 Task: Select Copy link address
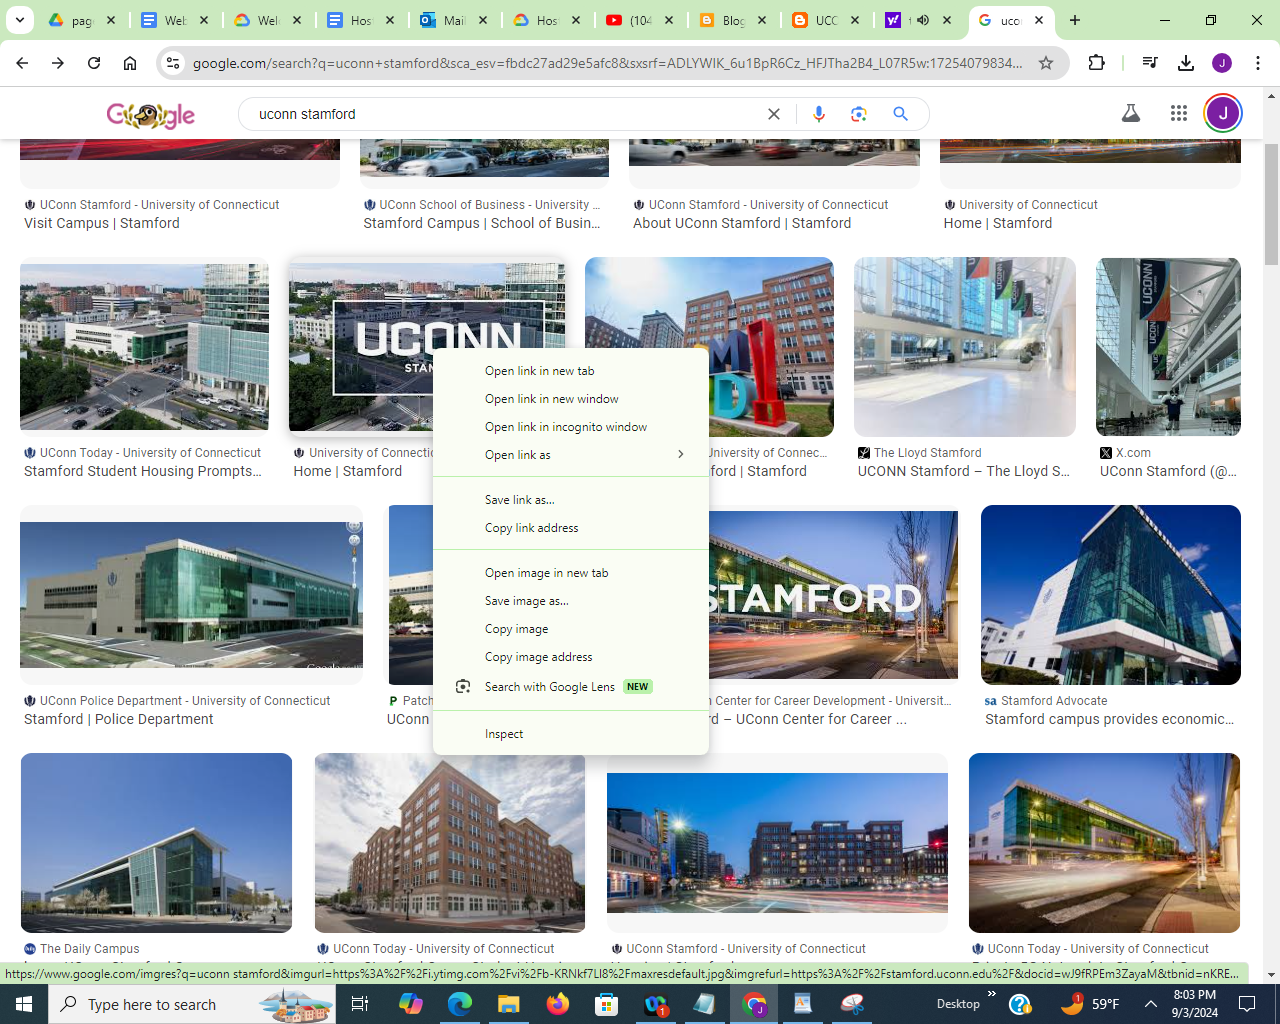(x=571, y=528)
